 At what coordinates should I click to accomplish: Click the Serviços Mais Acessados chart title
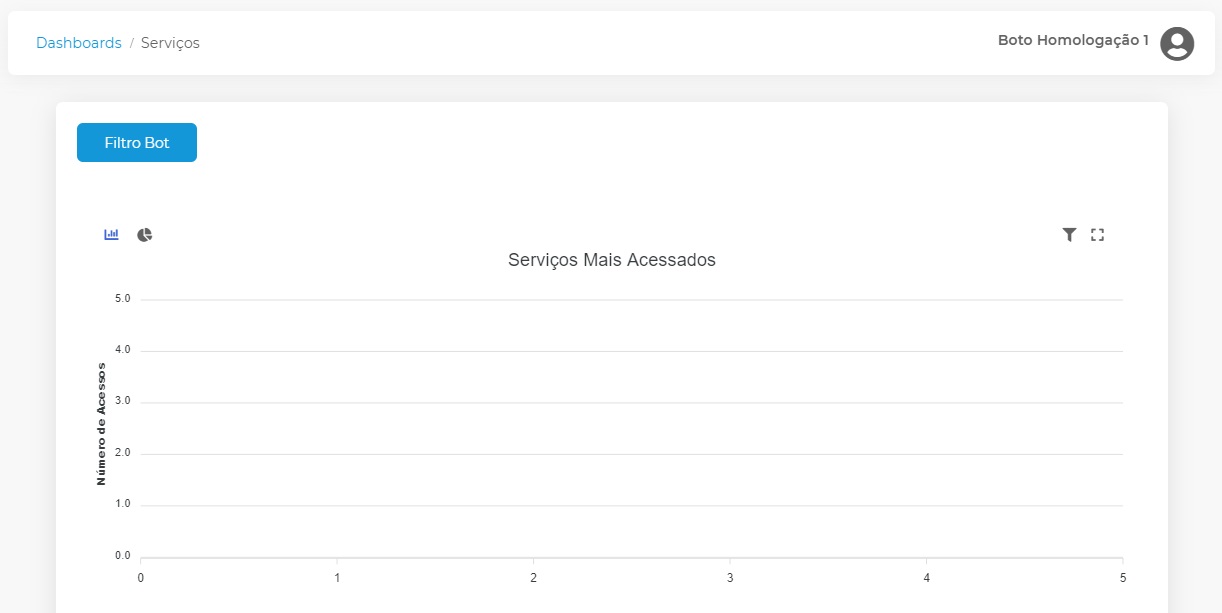(x=612, y=260)
